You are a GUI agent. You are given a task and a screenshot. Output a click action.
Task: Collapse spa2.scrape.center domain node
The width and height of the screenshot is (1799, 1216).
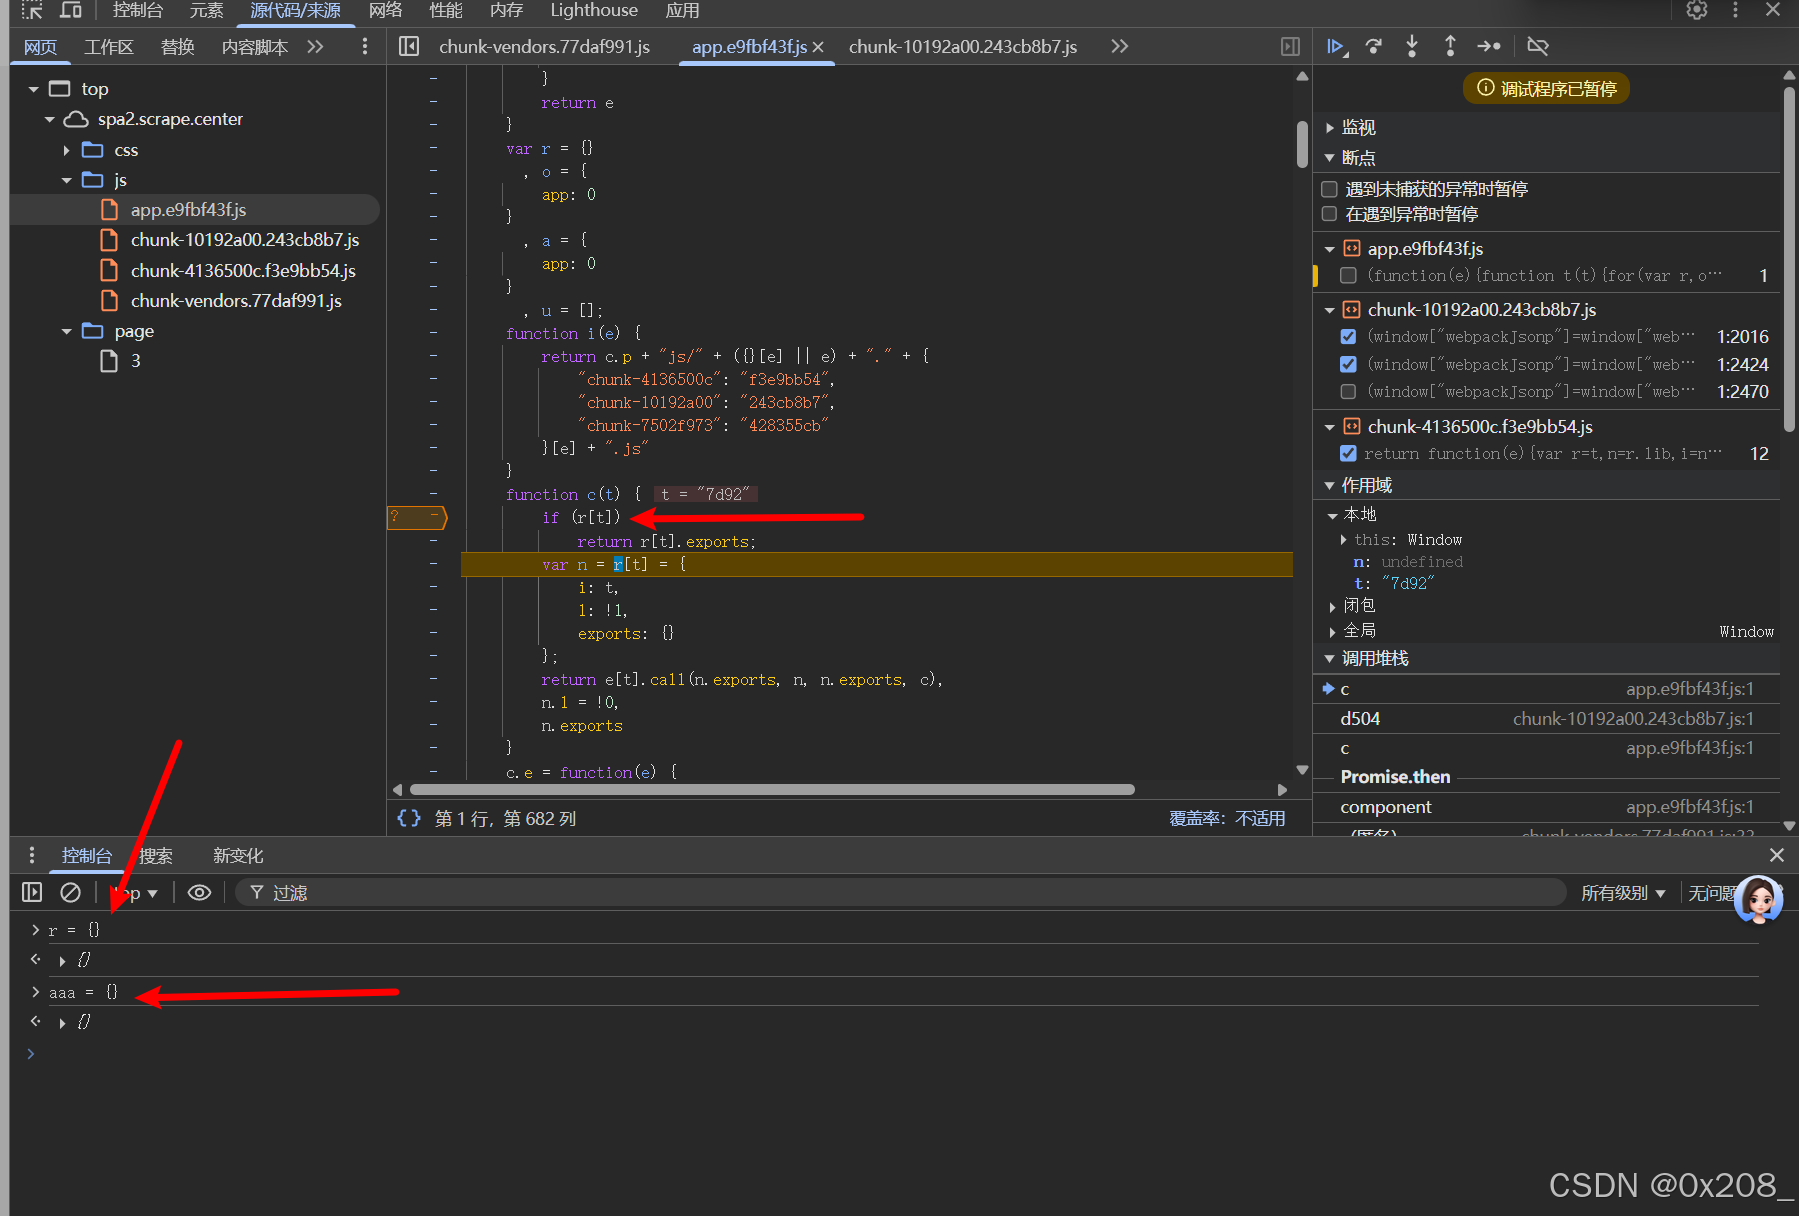[50, 120]
